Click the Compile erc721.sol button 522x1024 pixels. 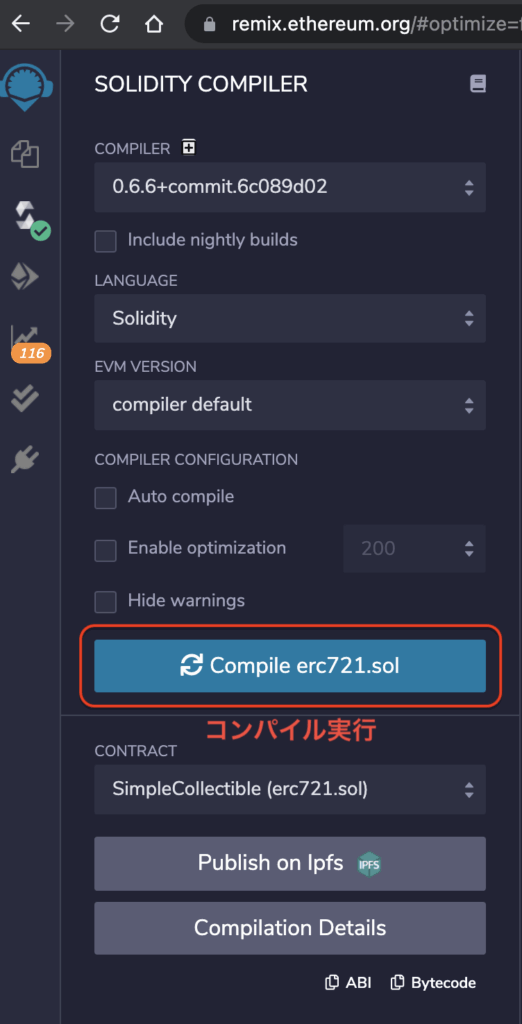coord(290,666)
